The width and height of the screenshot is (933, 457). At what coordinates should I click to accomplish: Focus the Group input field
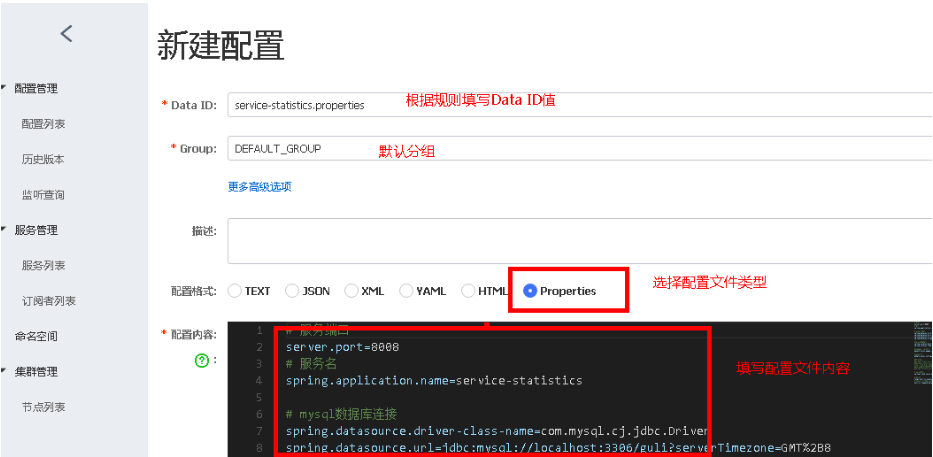[580, 149]
